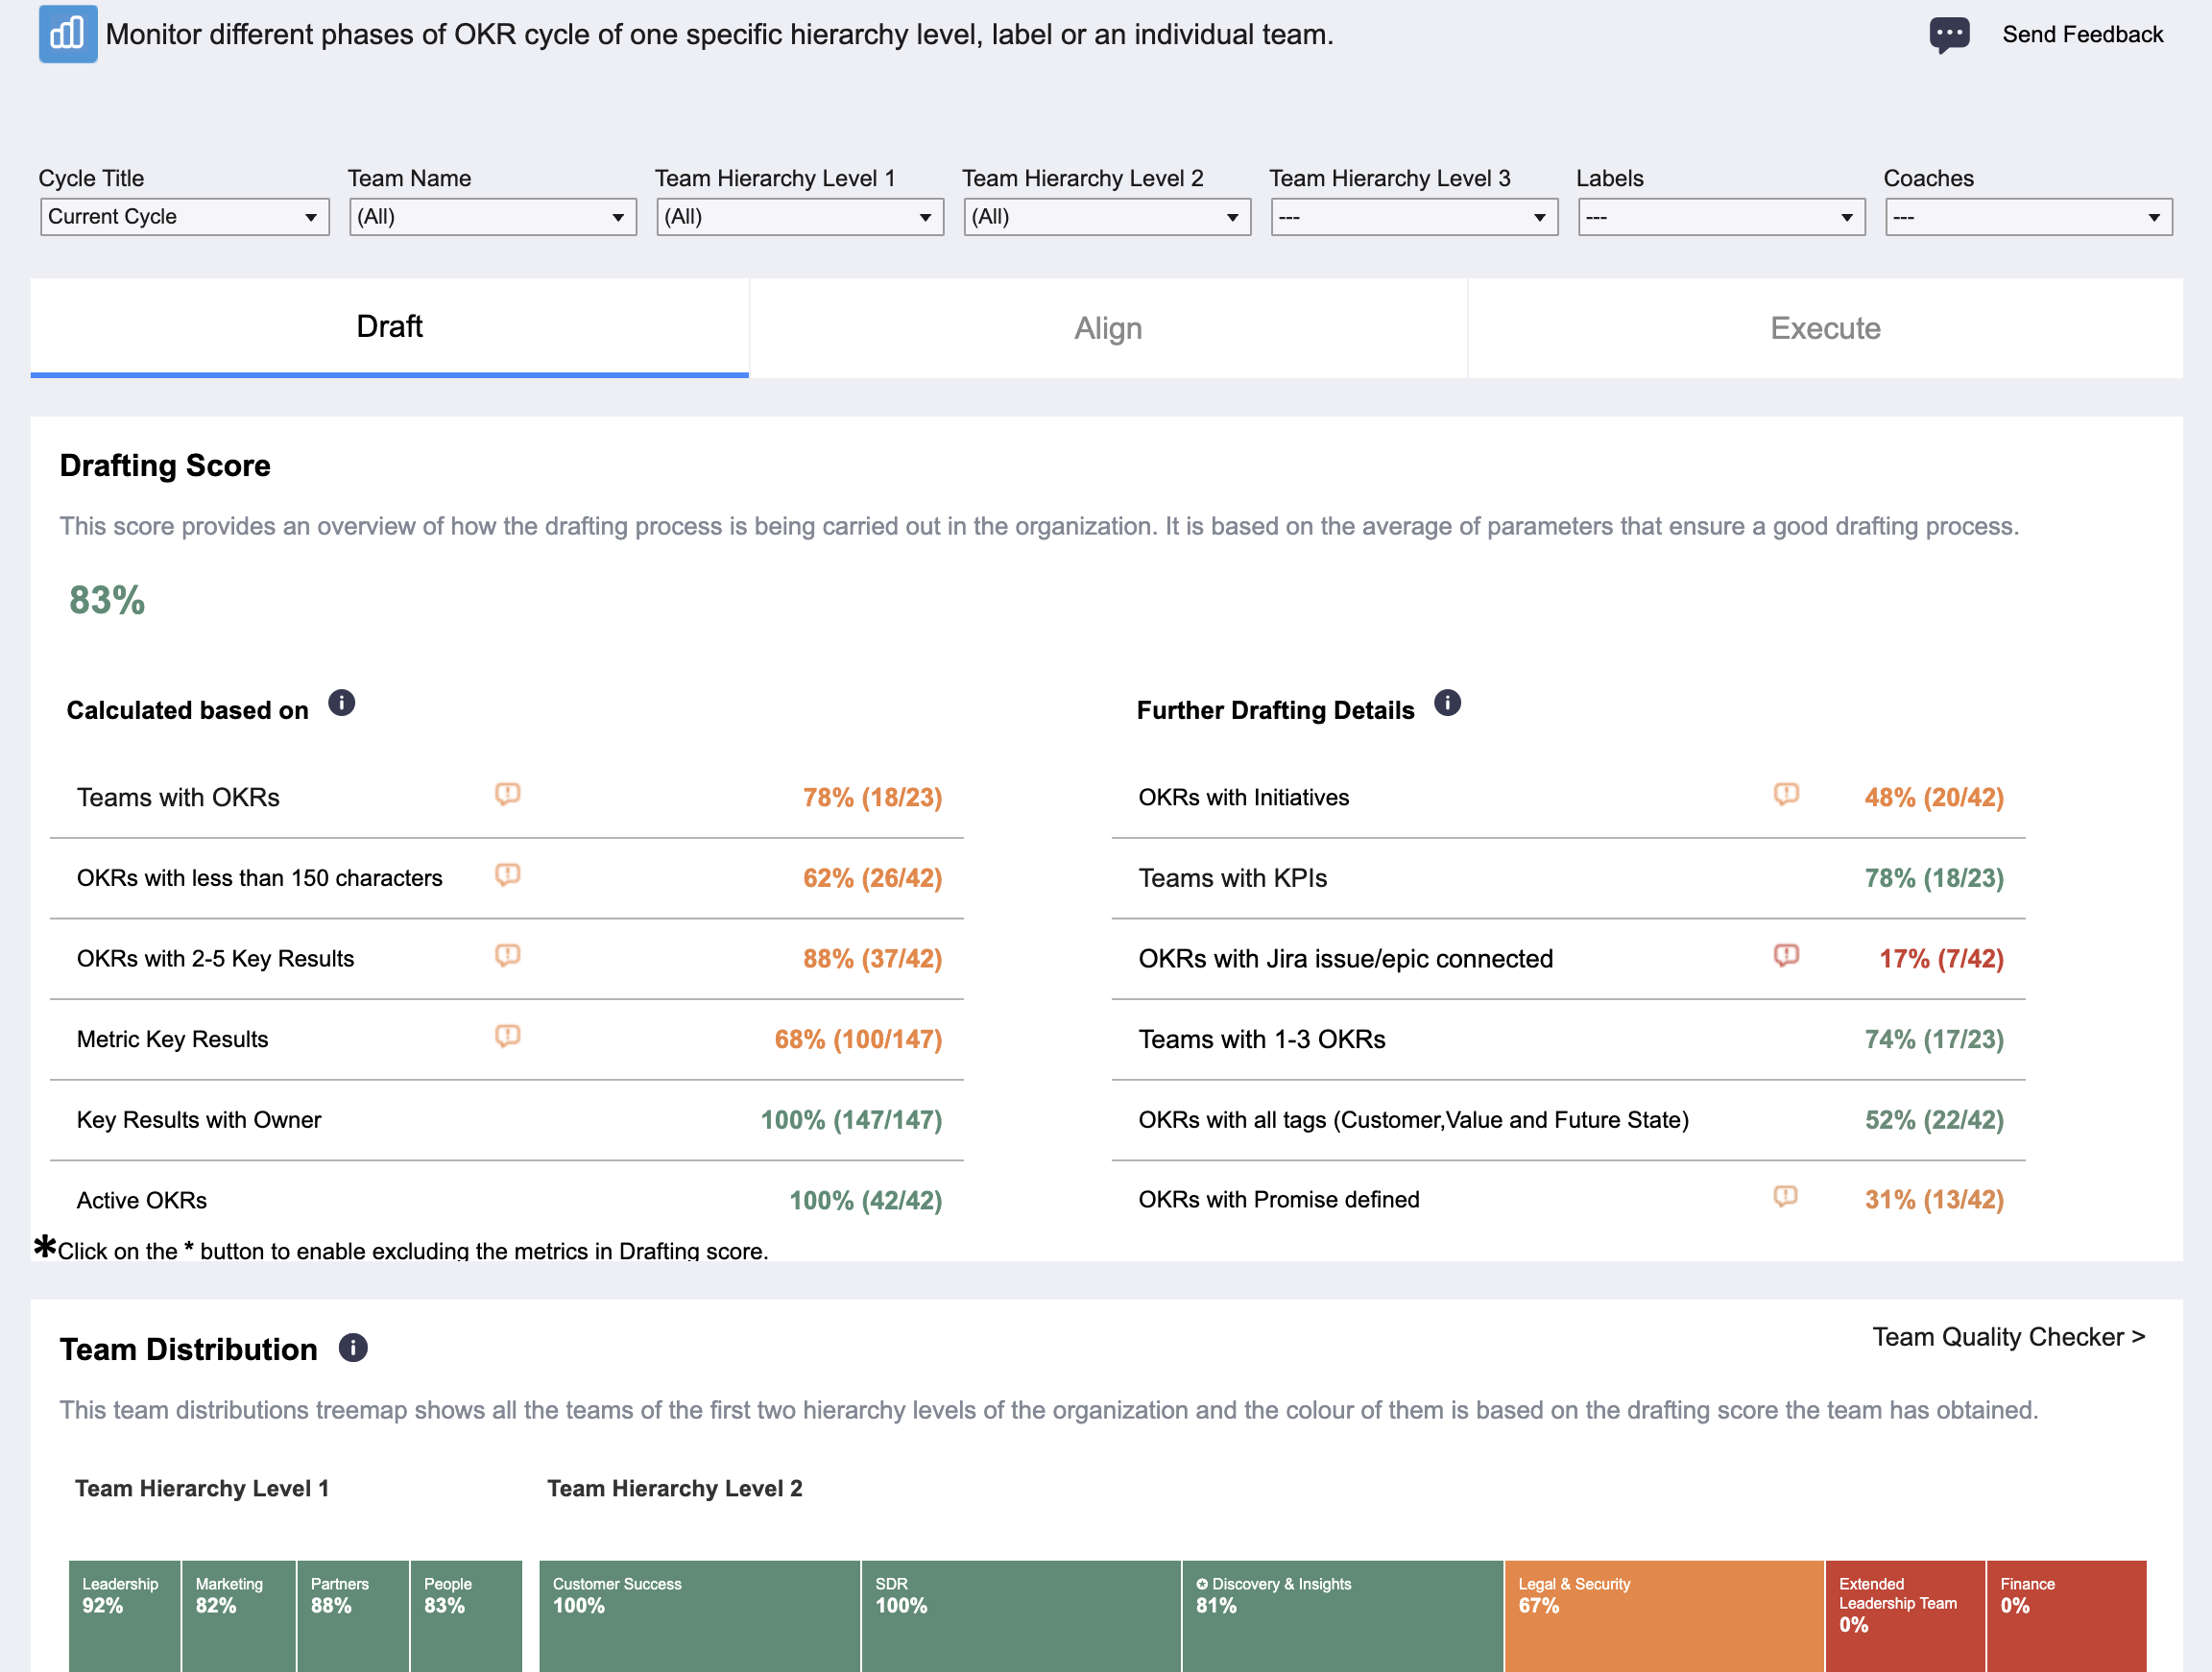Open the Coaches filter dropdown
2212x1672 pixels.
click(2029, 217)
